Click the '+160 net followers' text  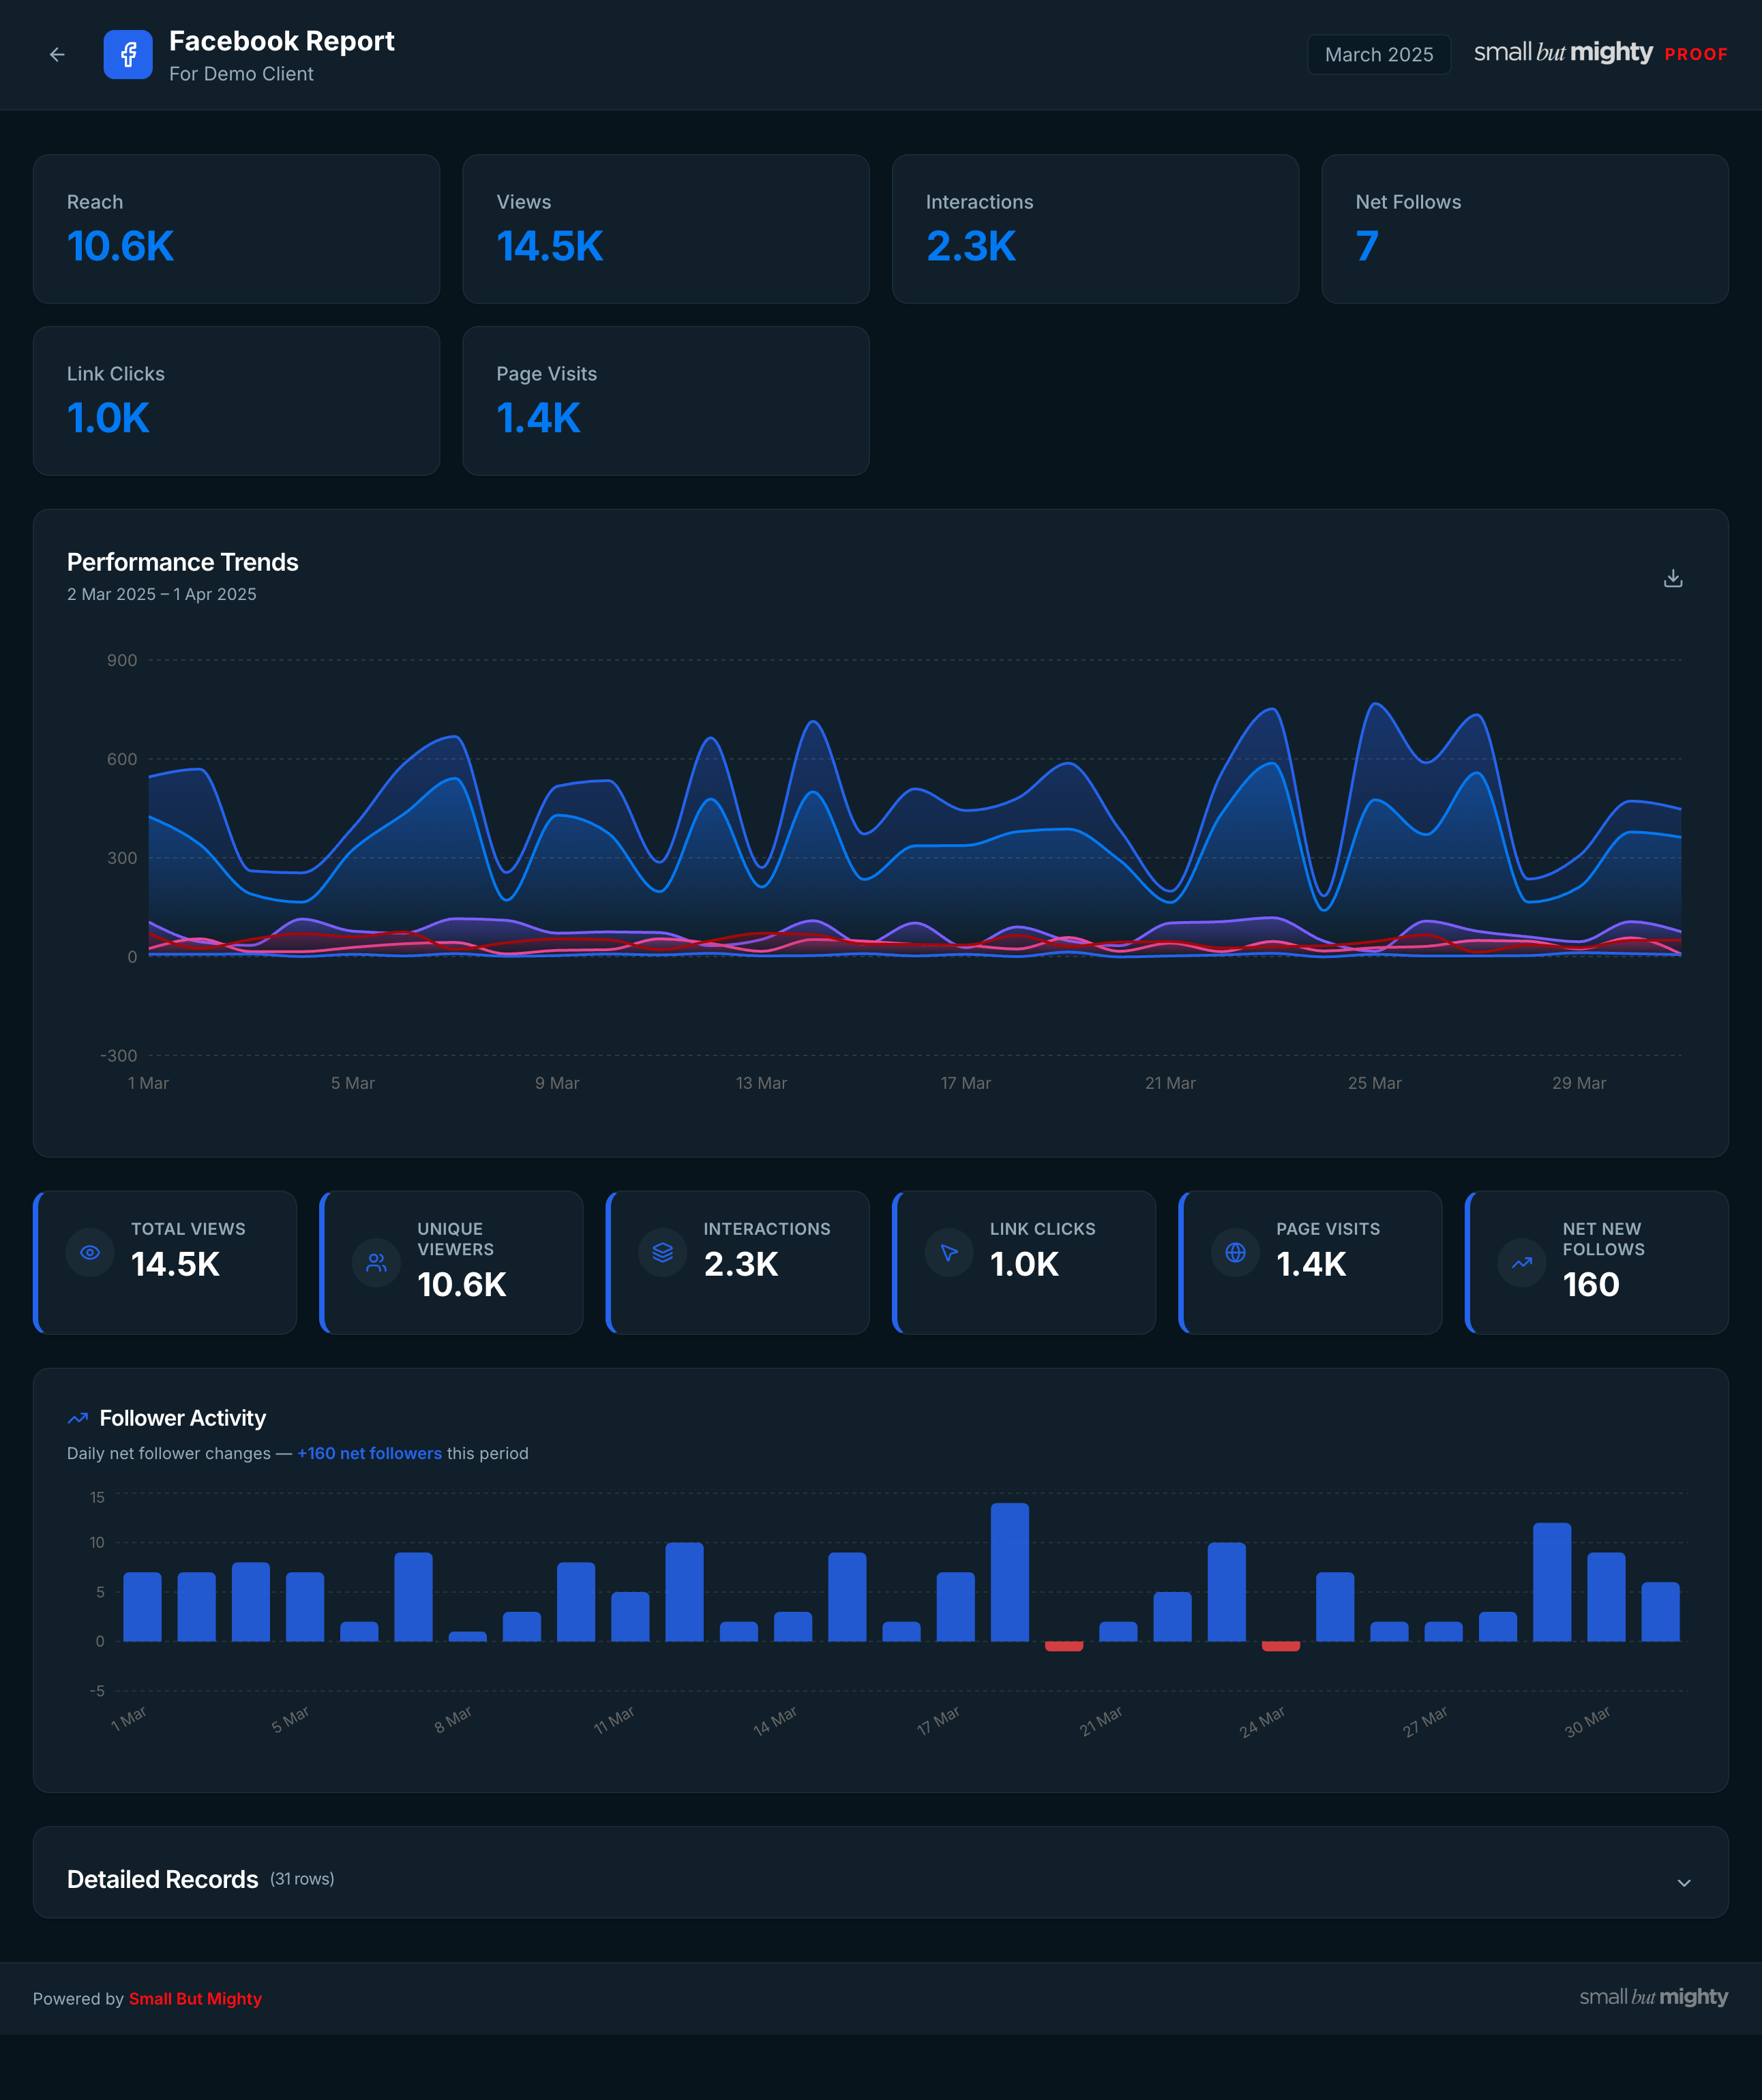tap(369, 1453)
